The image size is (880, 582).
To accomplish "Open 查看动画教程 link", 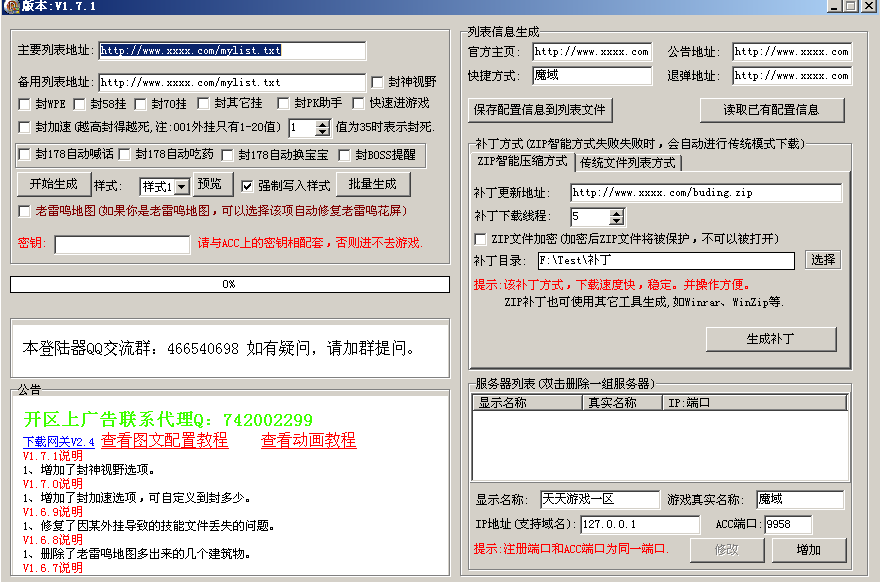I will pos(308,440).
